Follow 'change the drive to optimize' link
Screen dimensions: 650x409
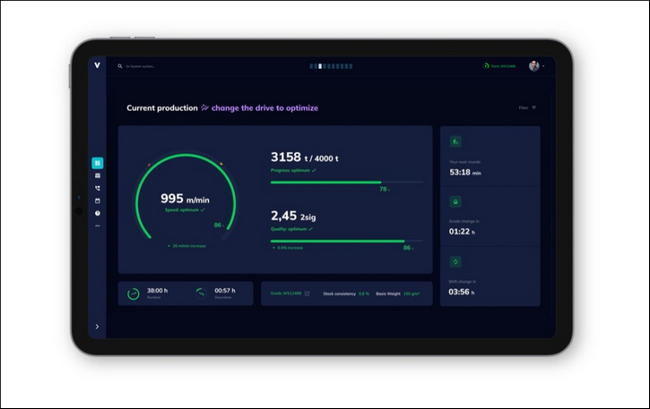(264, 108)
